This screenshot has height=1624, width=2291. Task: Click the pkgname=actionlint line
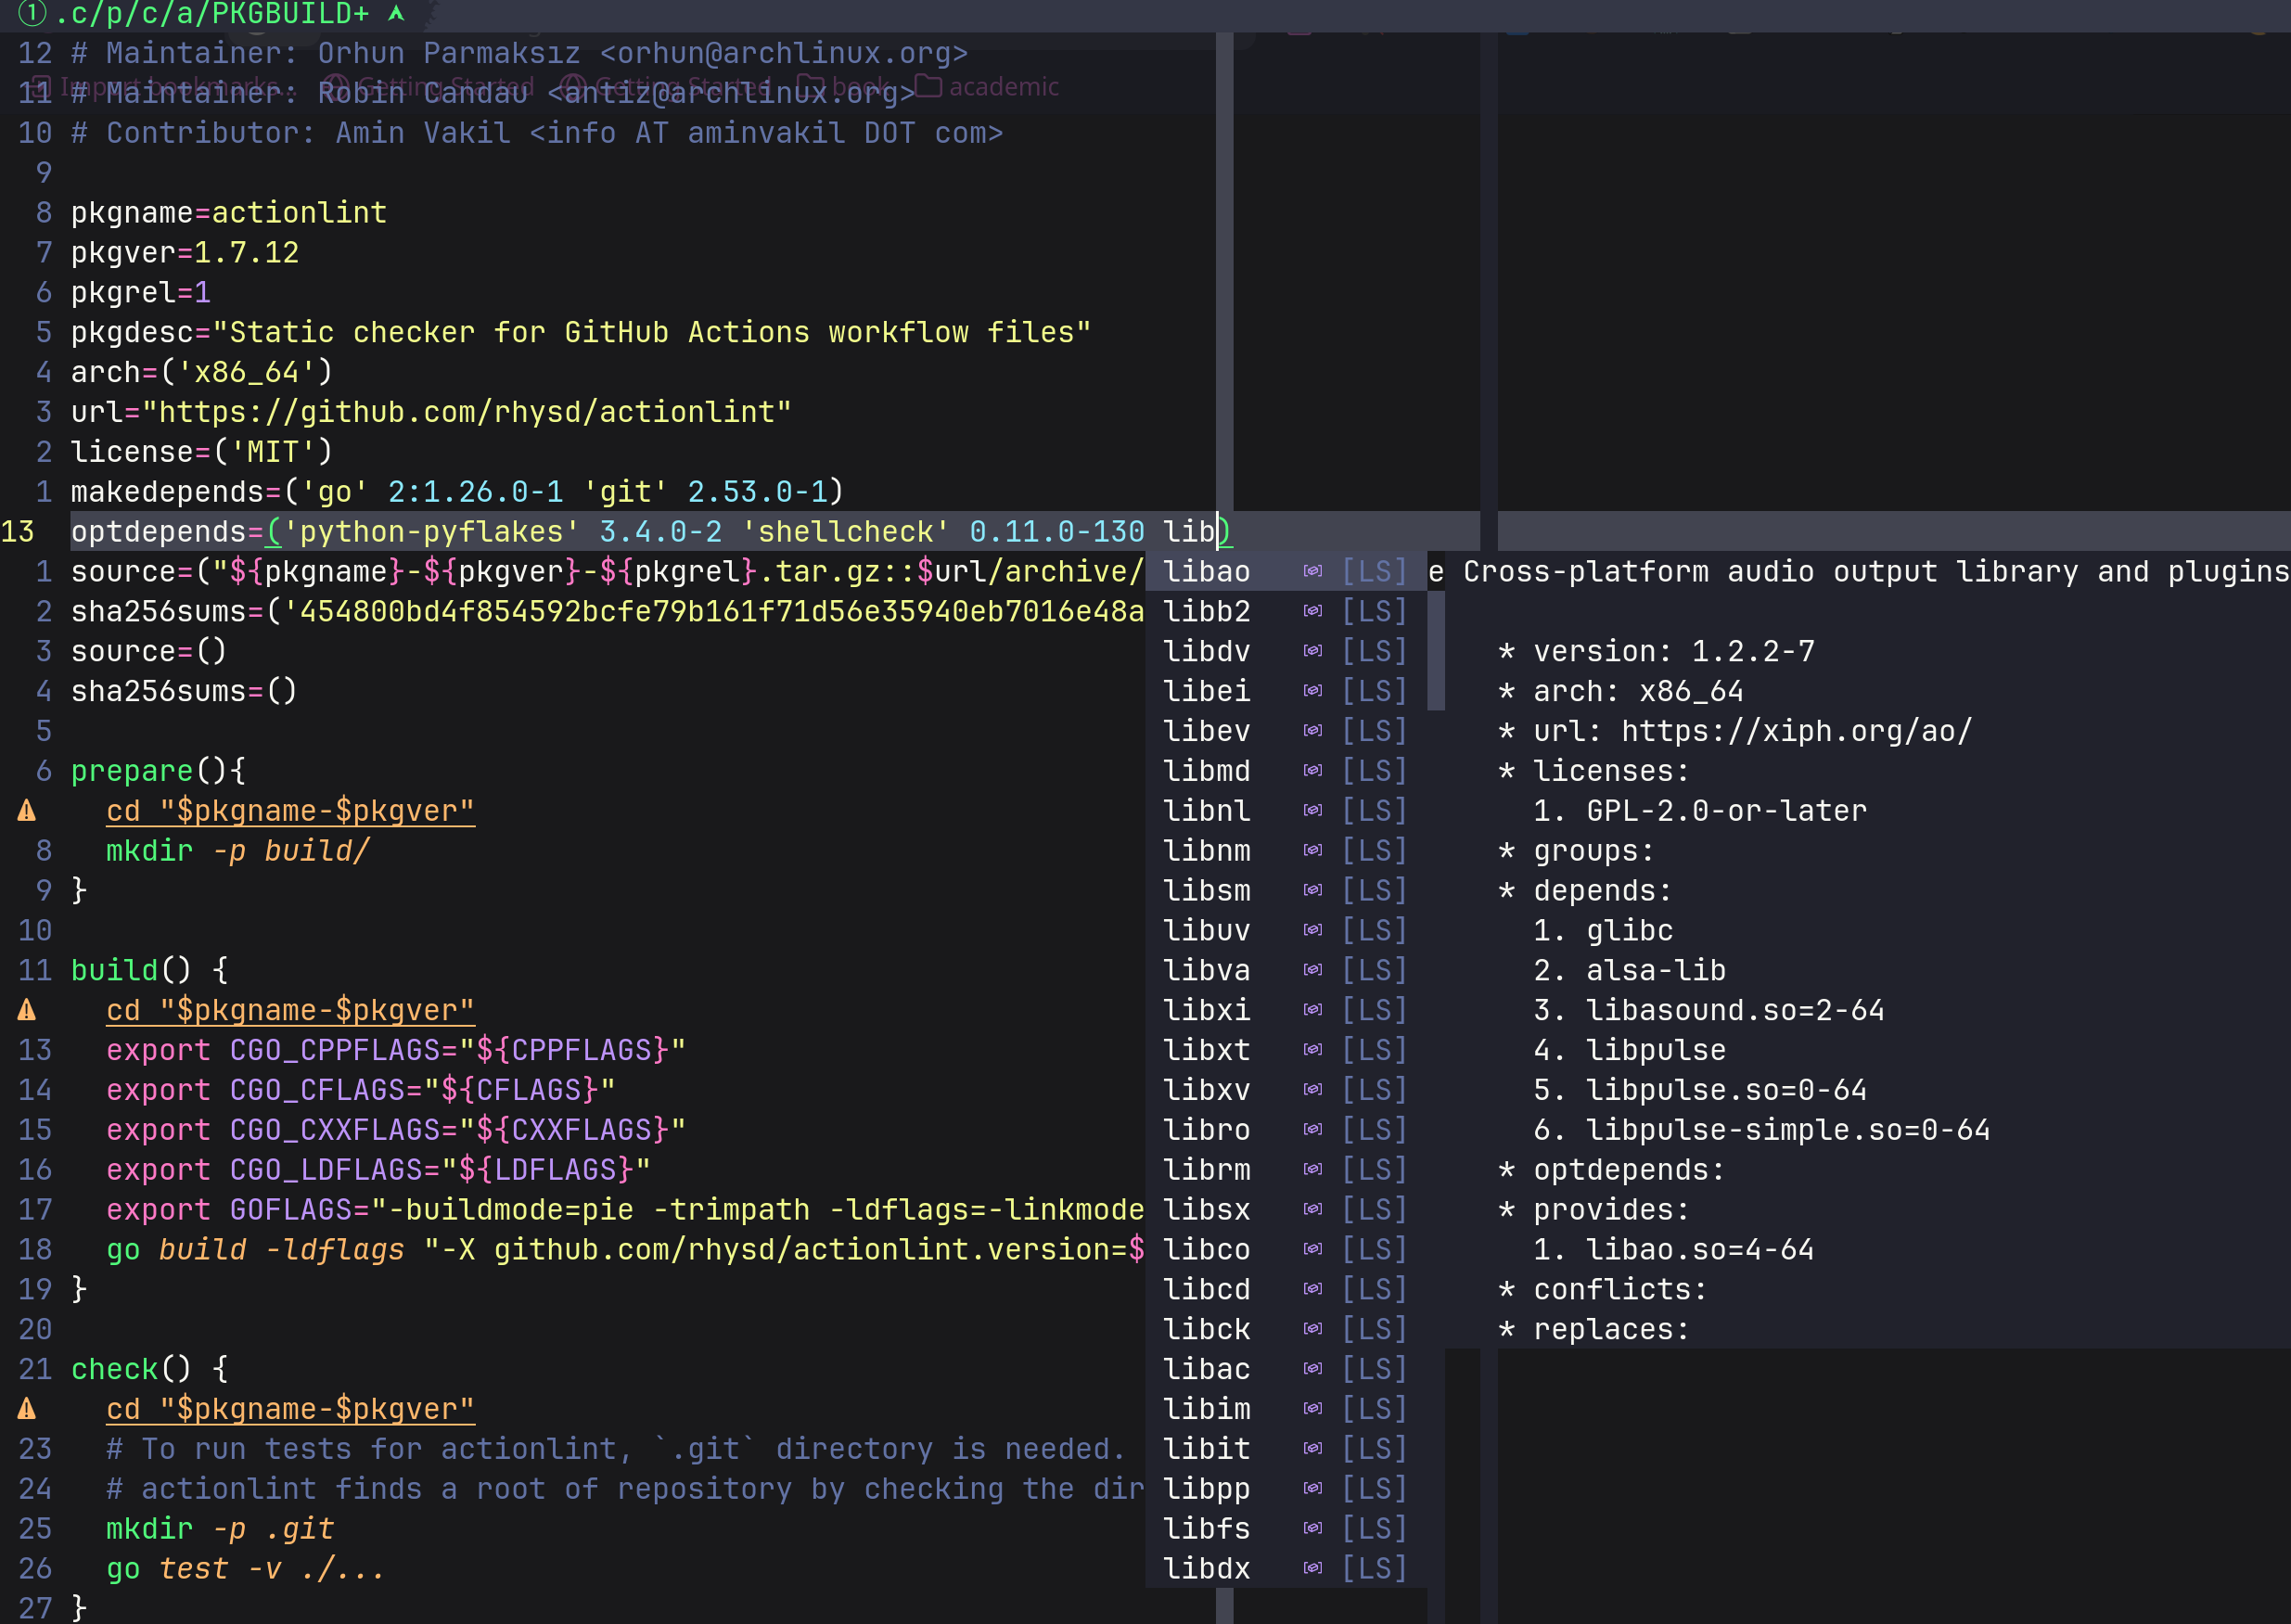(x=229, y=212)
